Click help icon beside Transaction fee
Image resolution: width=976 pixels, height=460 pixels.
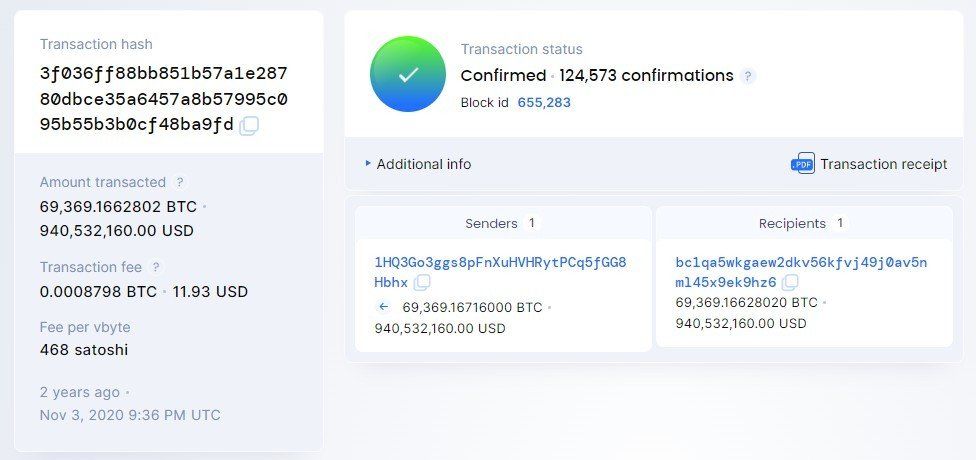click(x=156, y=267)
